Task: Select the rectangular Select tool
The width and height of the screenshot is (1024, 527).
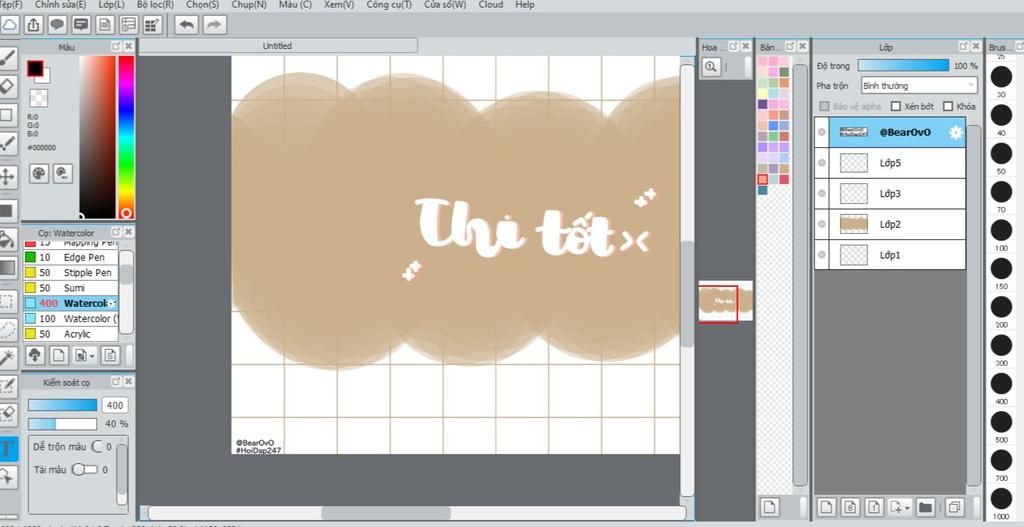Action: 7,302
